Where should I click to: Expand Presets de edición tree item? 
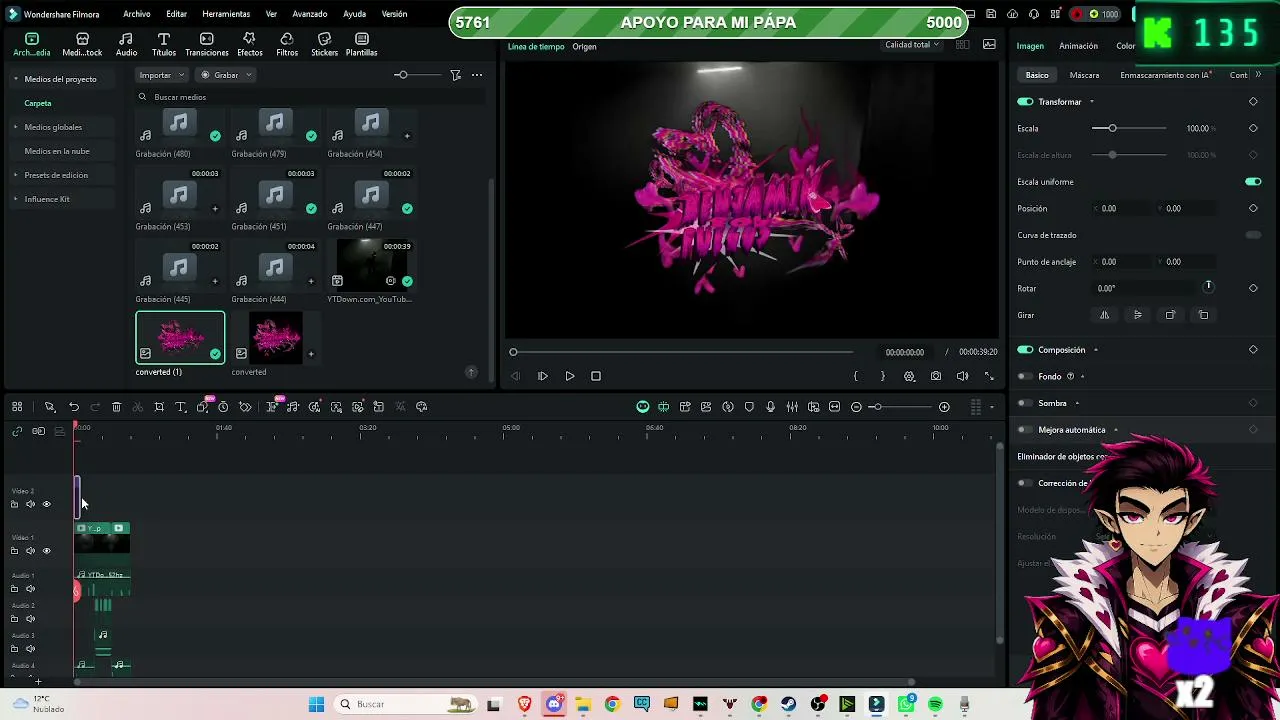[15, 175]
